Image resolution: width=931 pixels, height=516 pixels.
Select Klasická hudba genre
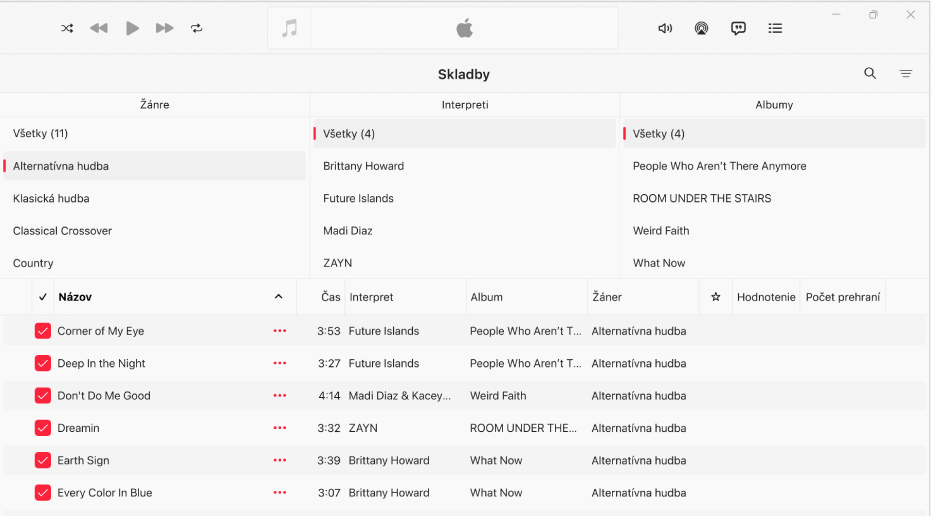(154, 198)
